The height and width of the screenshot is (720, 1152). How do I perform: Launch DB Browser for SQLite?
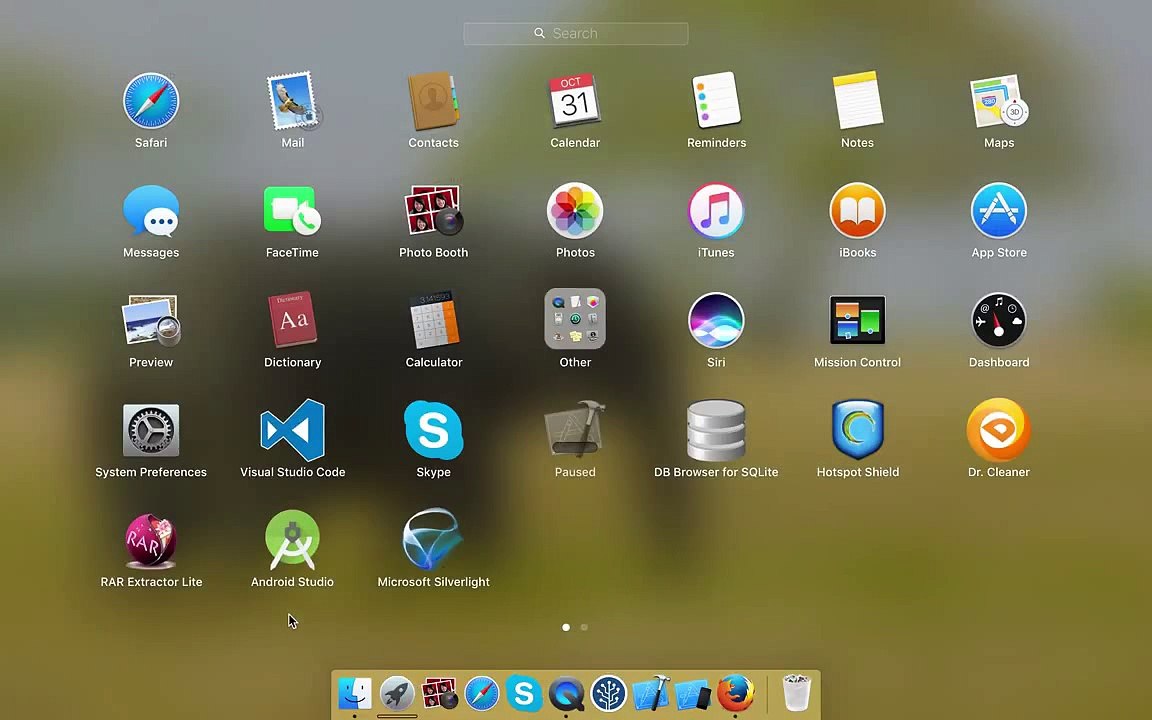(716, 431)
